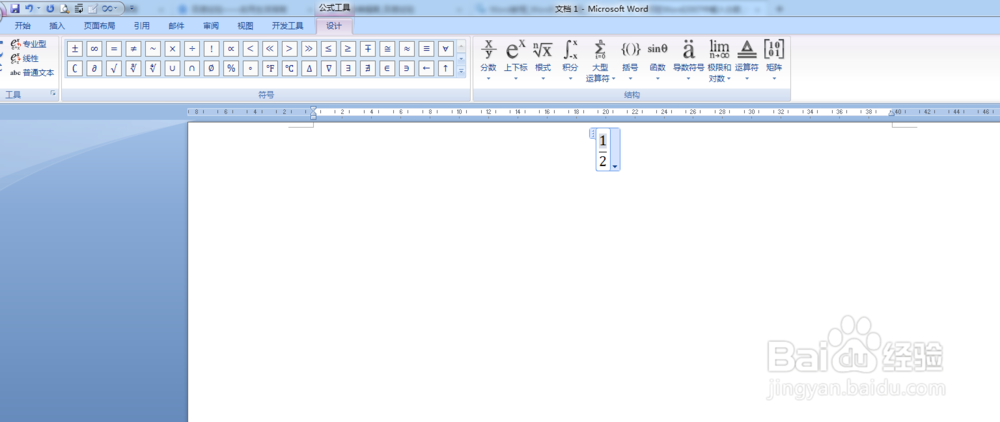Insert the empty set symbol

point(211,68)
